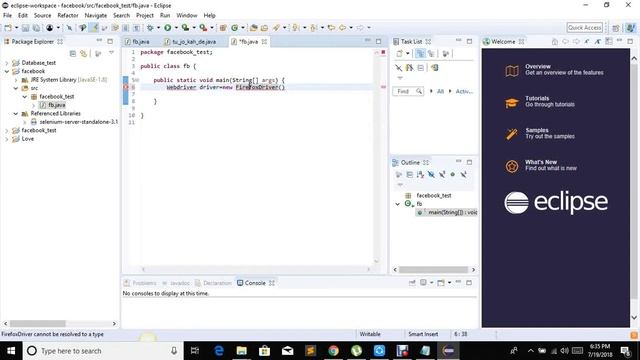640x360 pixels.
Task: Click the Activate link in Task List
Action: coord(464,91)
